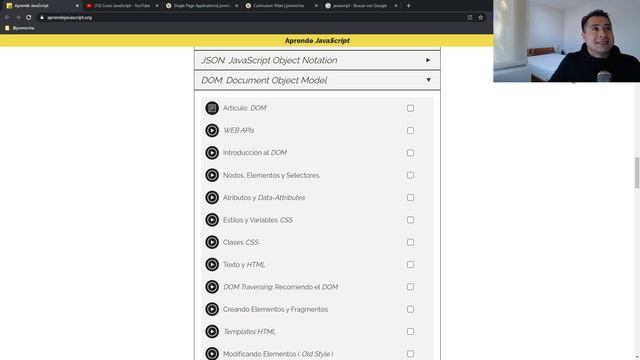Check the Articulo: DOM checkbox

tap(410, 108)
